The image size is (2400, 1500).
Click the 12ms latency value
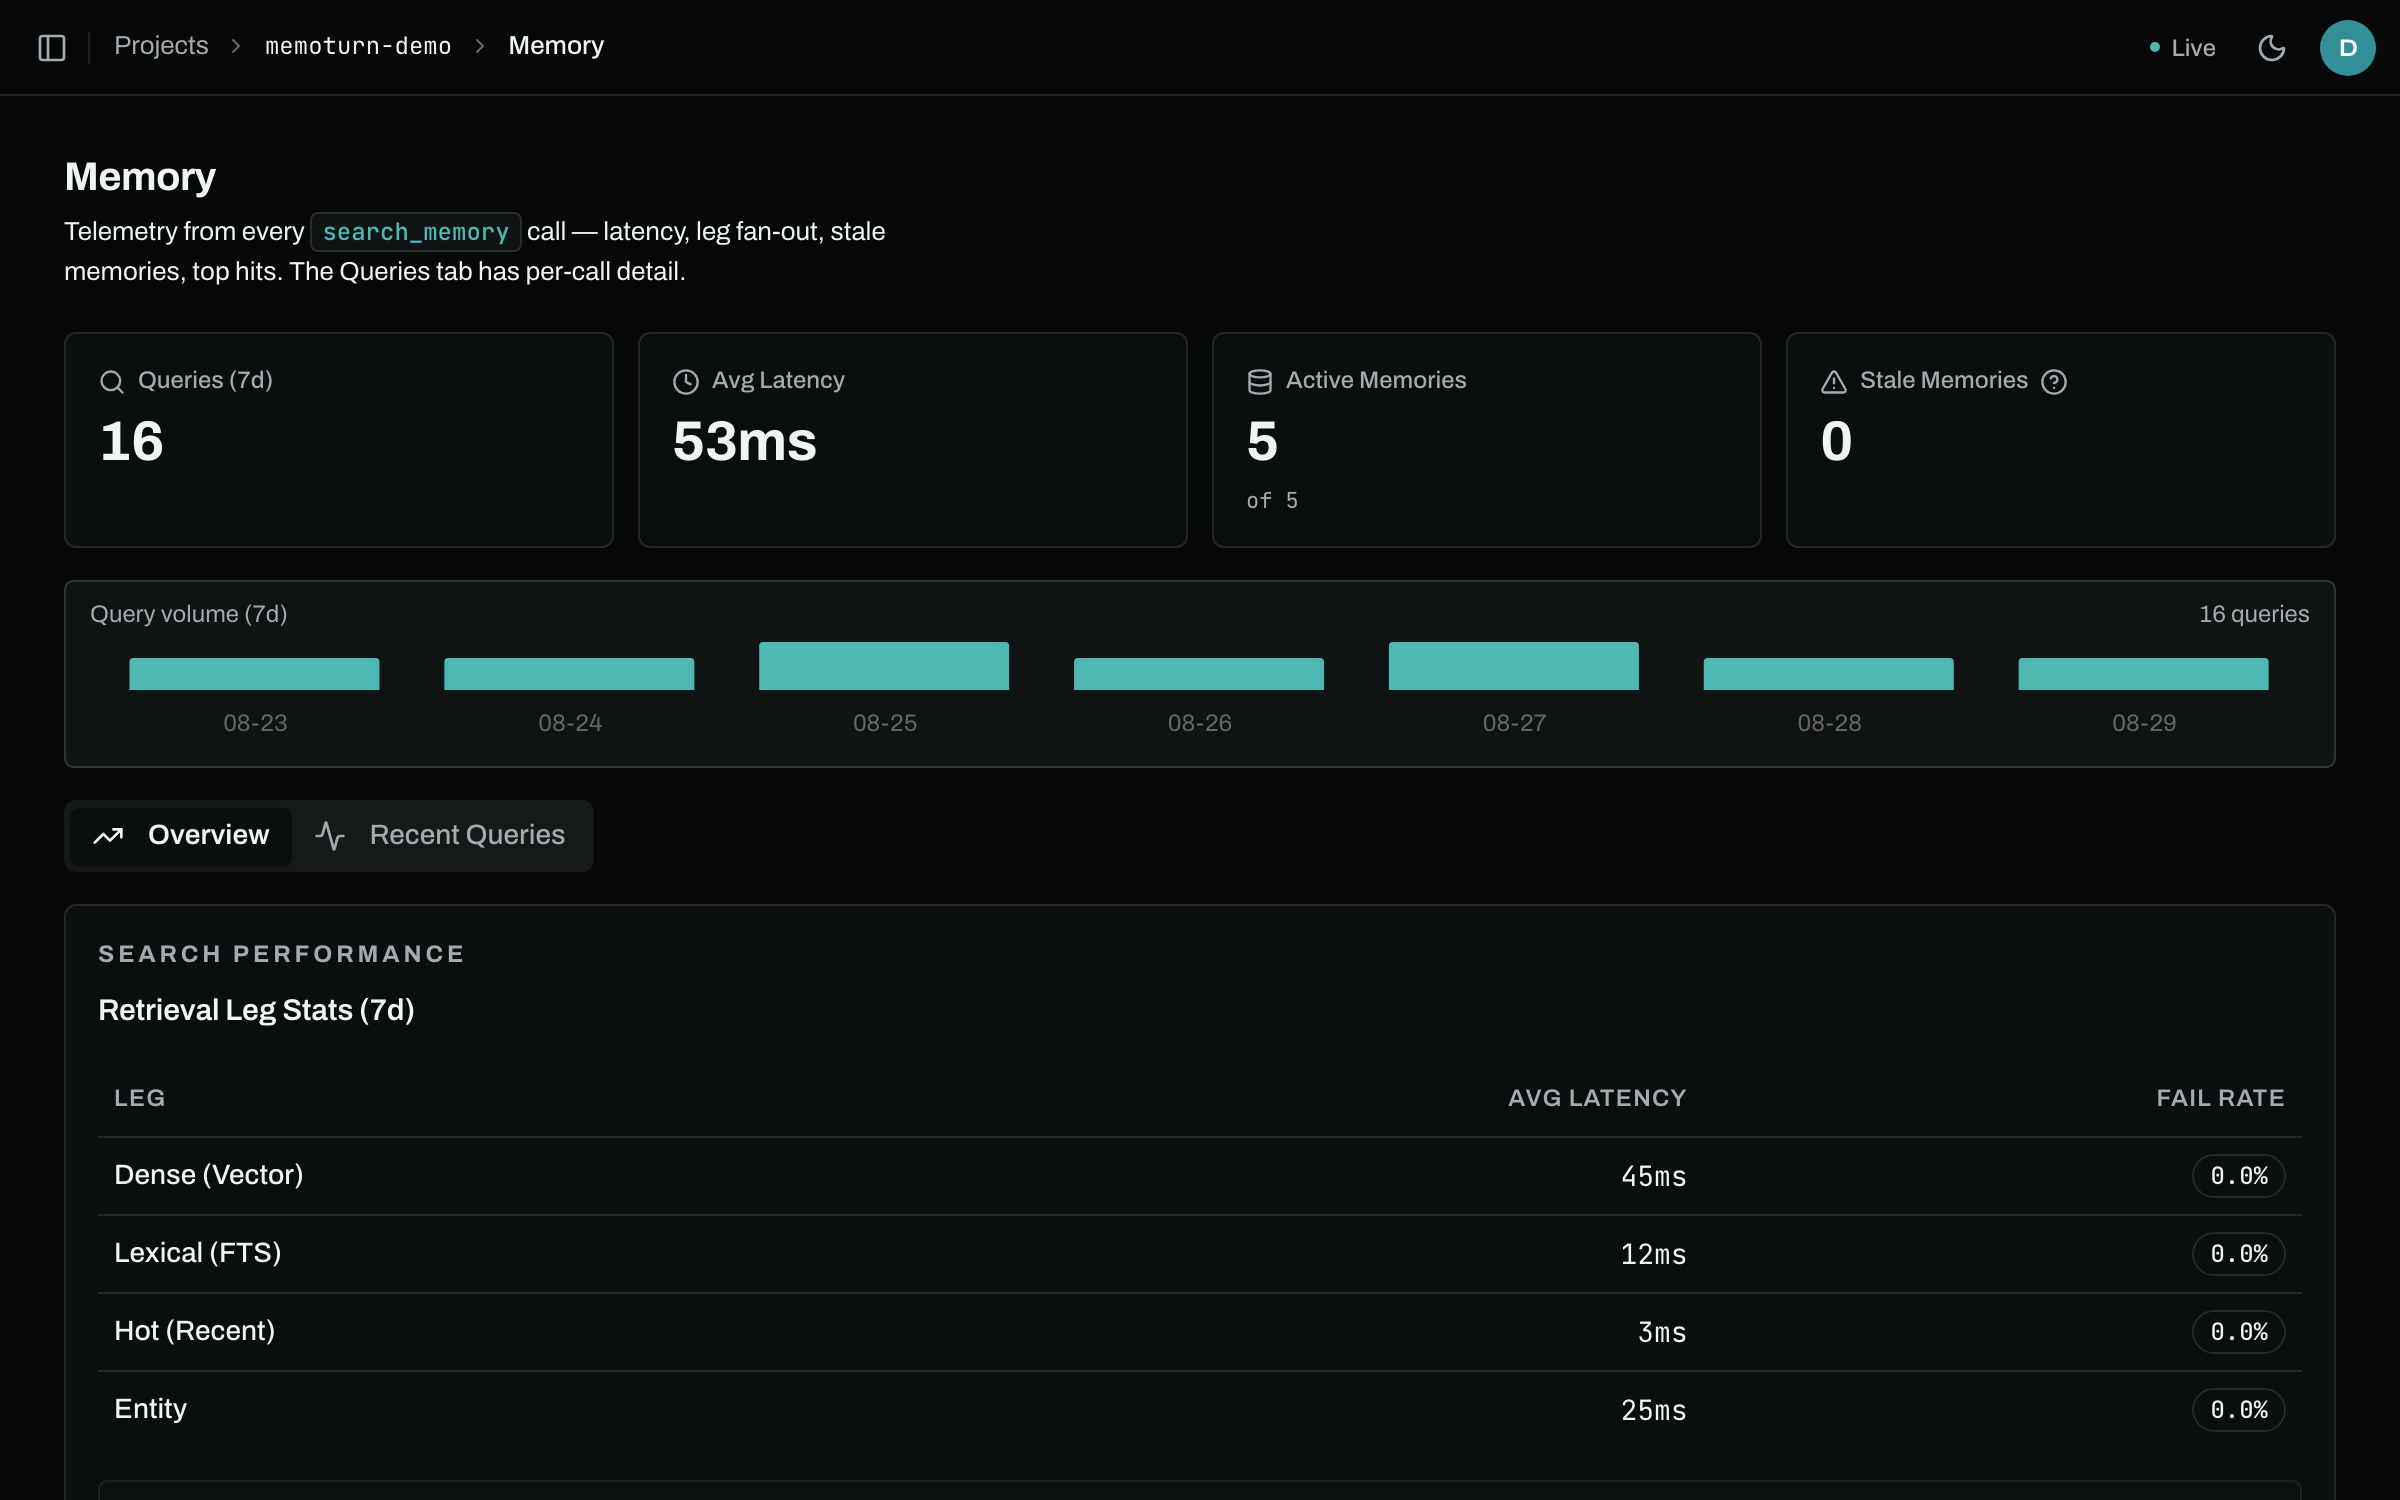(x=1654, y=1254)
